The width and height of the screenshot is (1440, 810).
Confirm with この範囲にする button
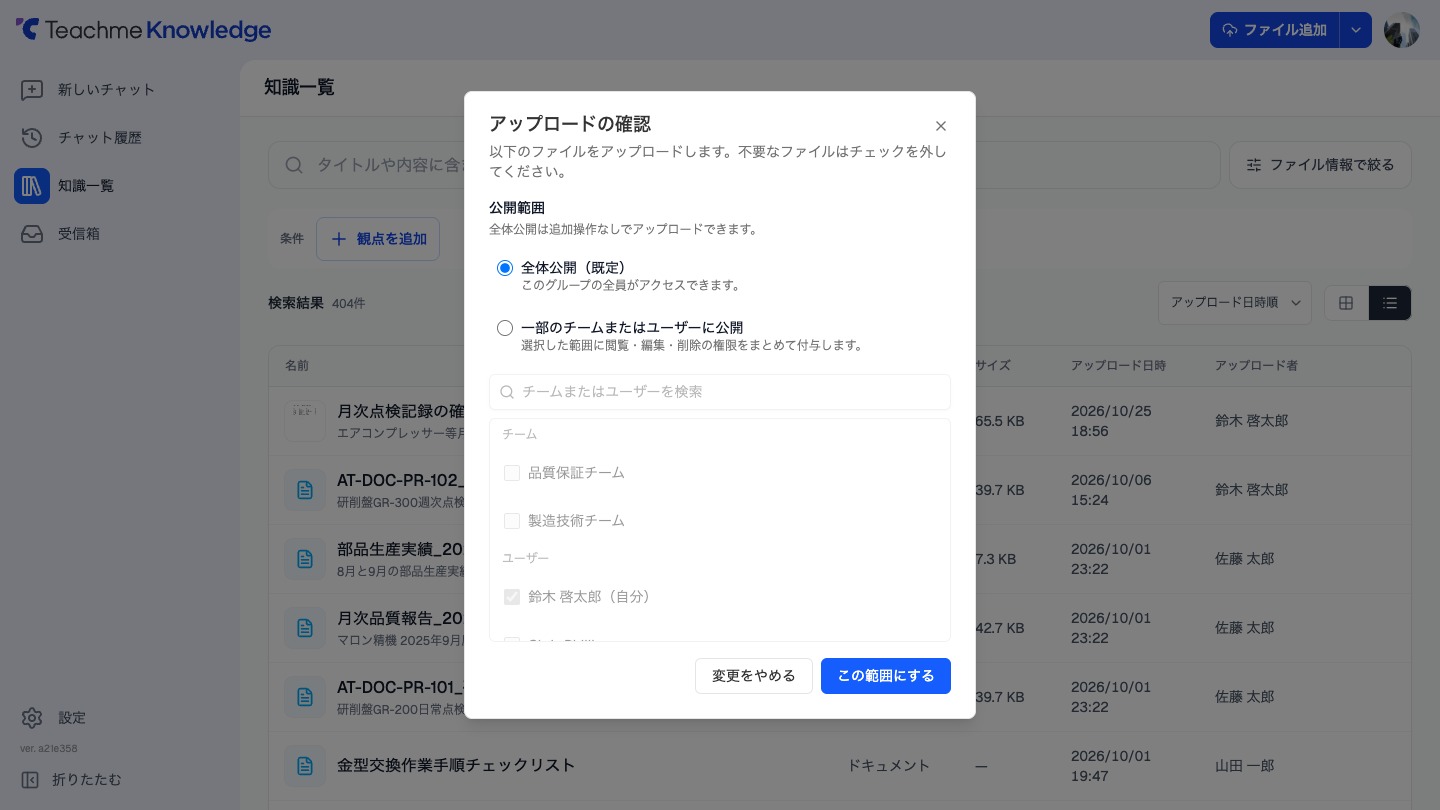886,676
